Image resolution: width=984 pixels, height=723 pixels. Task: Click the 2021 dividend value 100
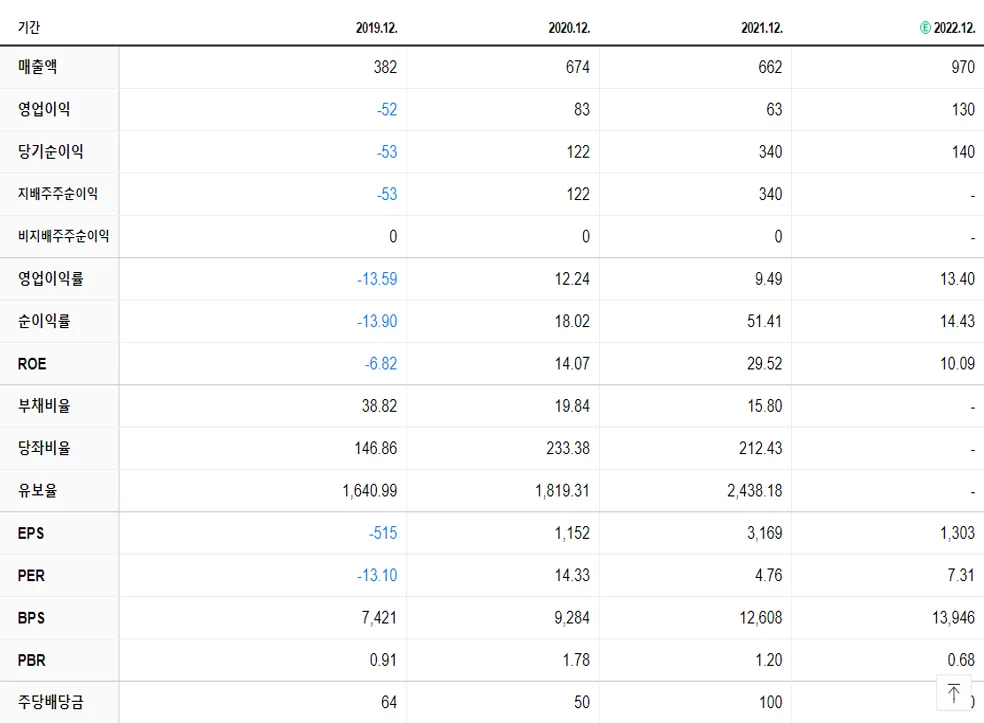(771, 702)
